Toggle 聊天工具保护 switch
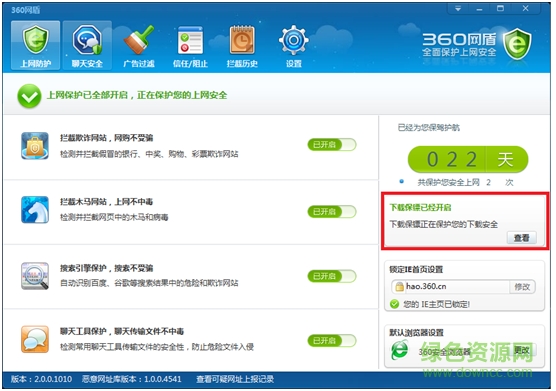556x391 pixels. [x=332, y=341]
